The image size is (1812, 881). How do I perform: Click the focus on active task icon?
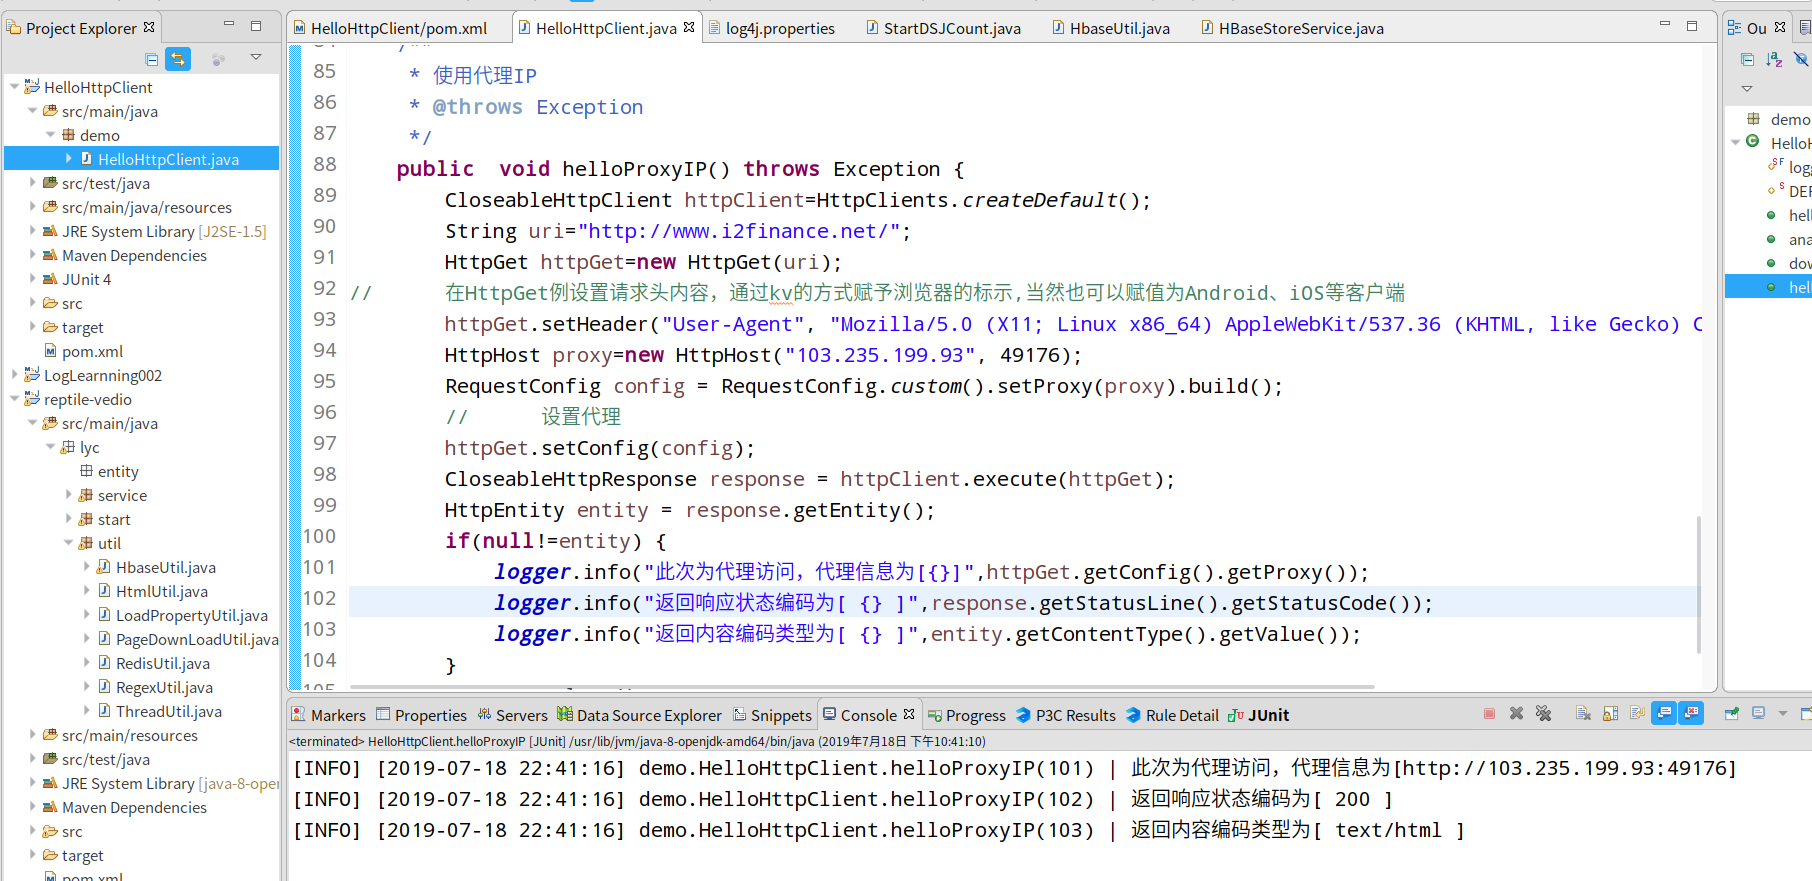click(218, 60)
